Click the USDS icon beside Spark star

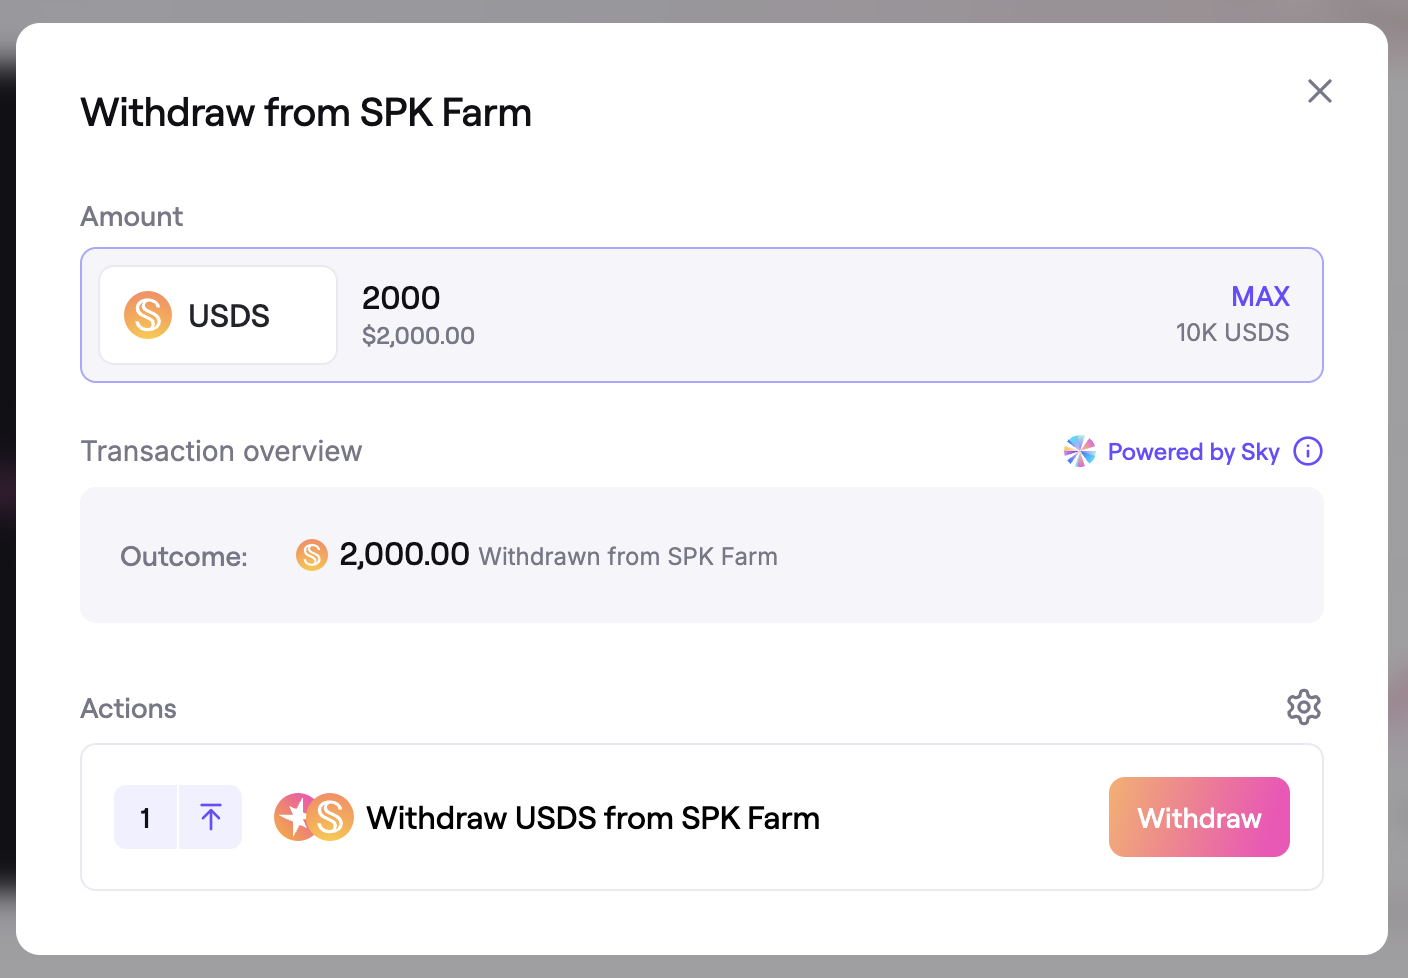pyautogui.click(x=332, y=817)
